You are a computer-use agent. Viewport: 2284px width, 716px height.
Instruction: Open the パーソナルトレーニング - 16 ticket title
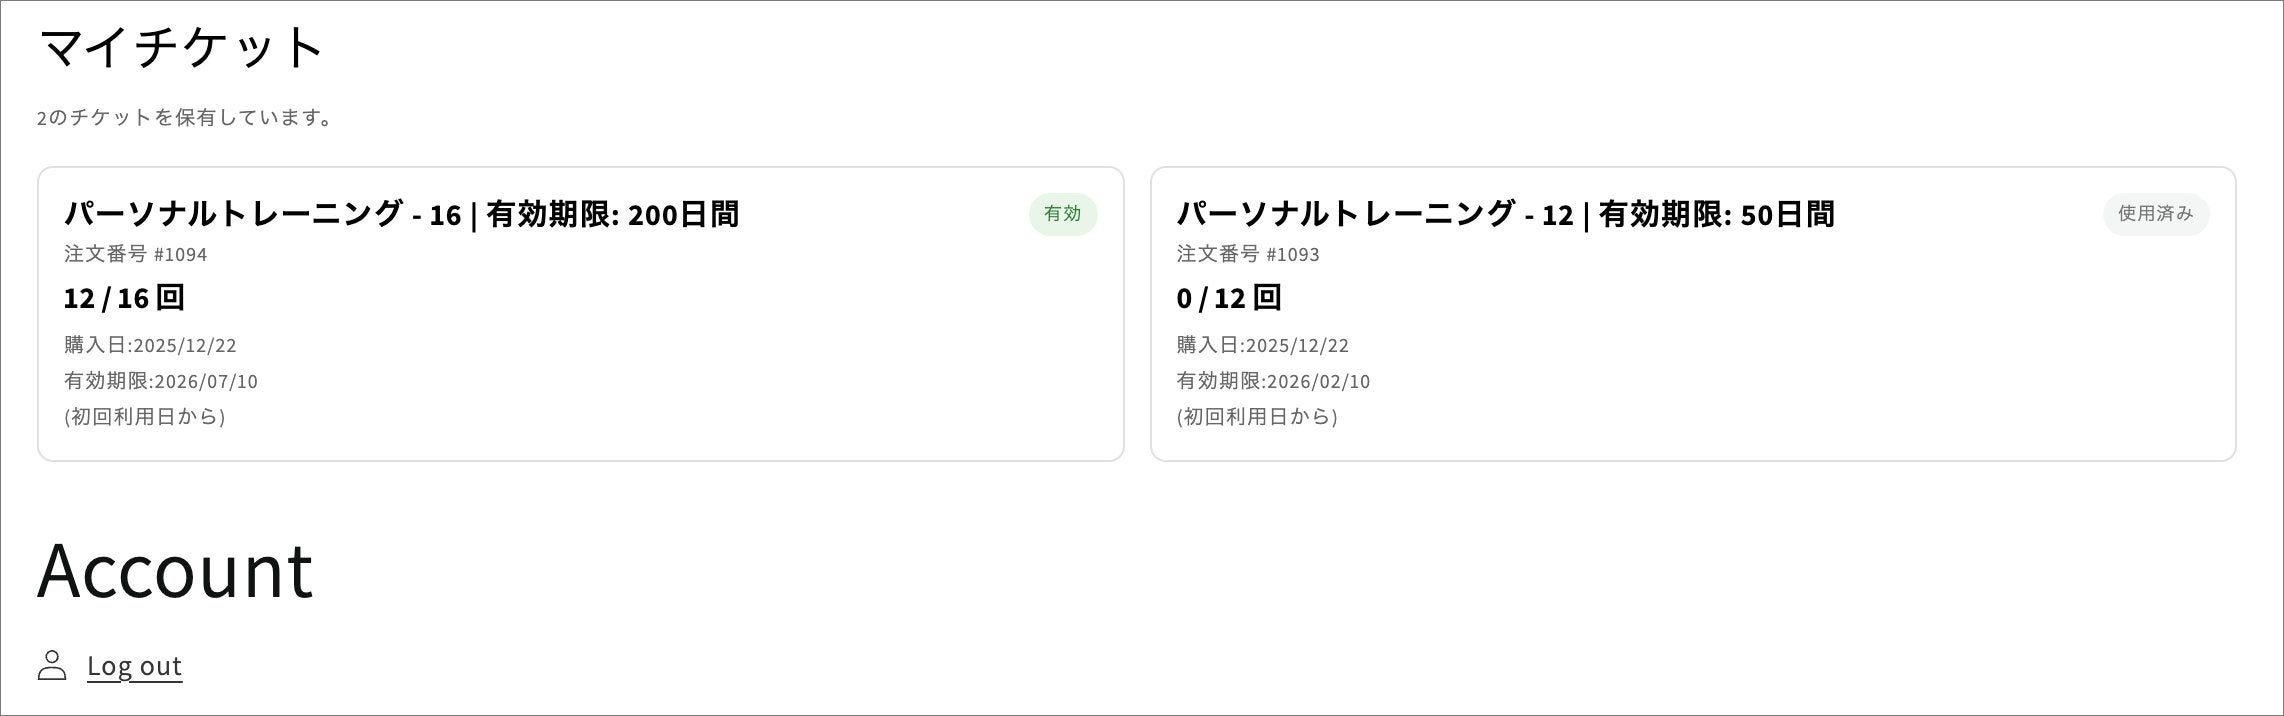pyautogui.click(x=402, y=214)
